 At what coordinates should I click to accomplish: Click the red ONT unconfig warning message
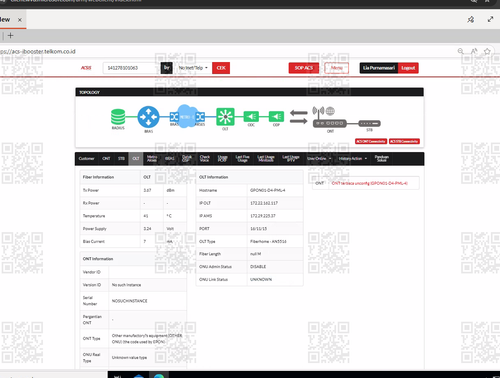[369, 183]
